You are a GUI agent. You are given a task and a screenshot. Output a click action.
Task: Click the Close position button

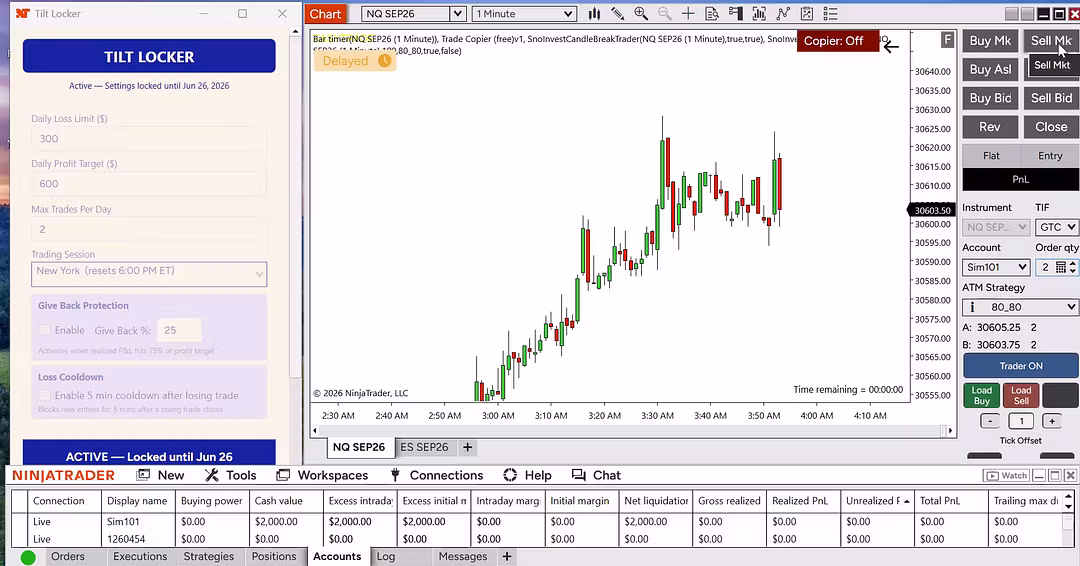(x=1051, y=127)
